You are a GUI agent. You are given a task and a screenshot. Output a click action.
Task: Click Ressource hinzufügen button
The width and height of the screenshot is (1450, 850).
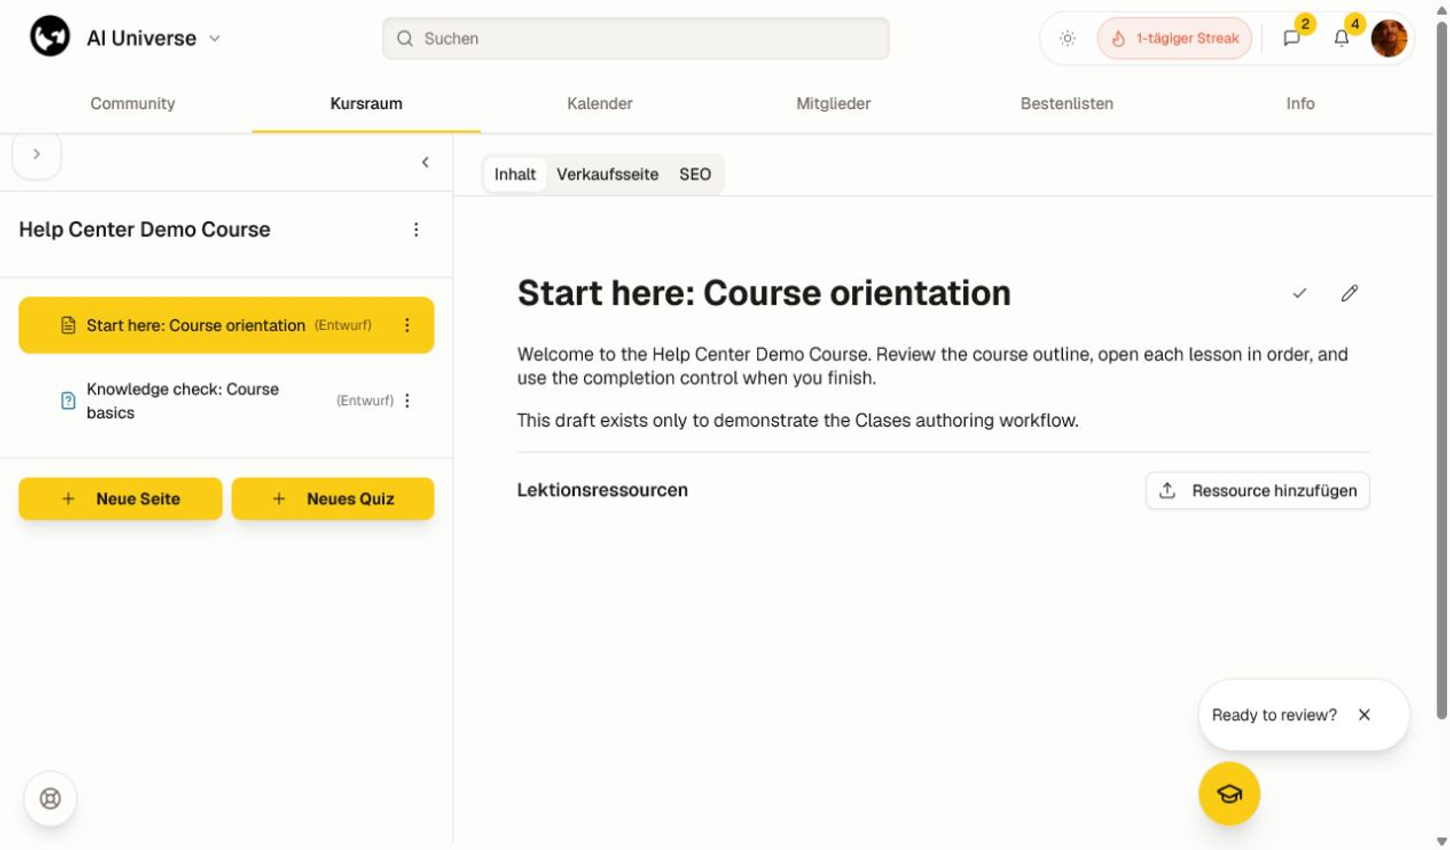(x=1258, y=491)
